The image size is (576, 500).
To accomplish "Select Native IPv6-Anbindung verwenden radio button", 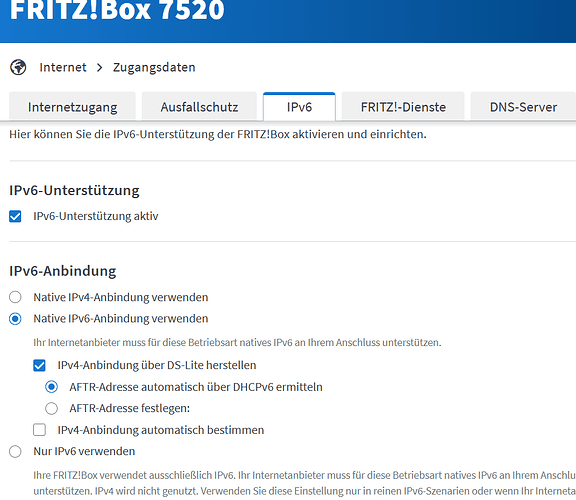I will tap(15, 319).
